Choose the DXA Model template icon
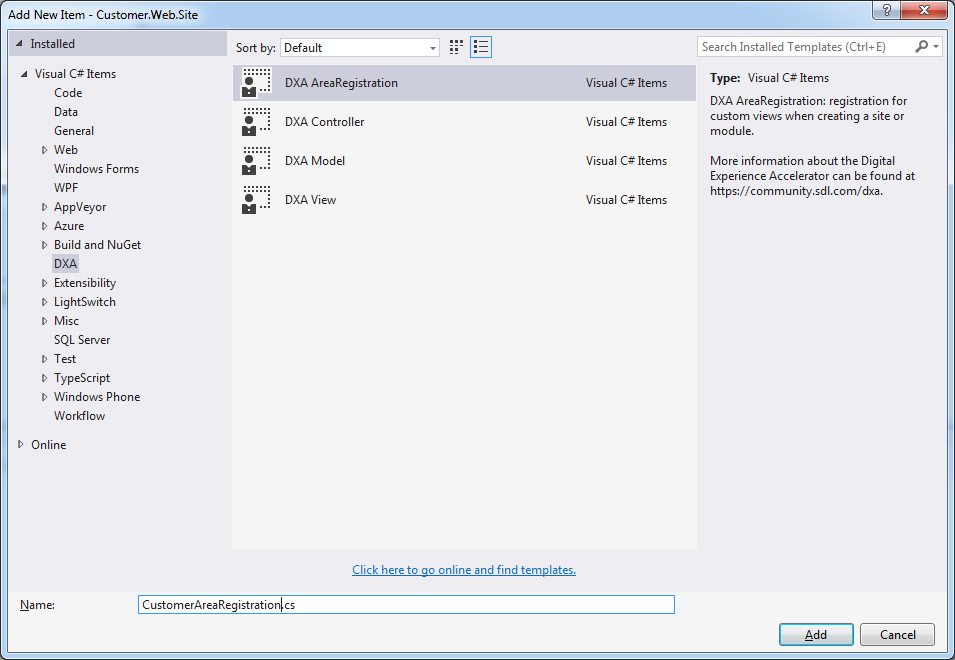Image resolution: width=955 pixels, height=660 pixels. 256,161
